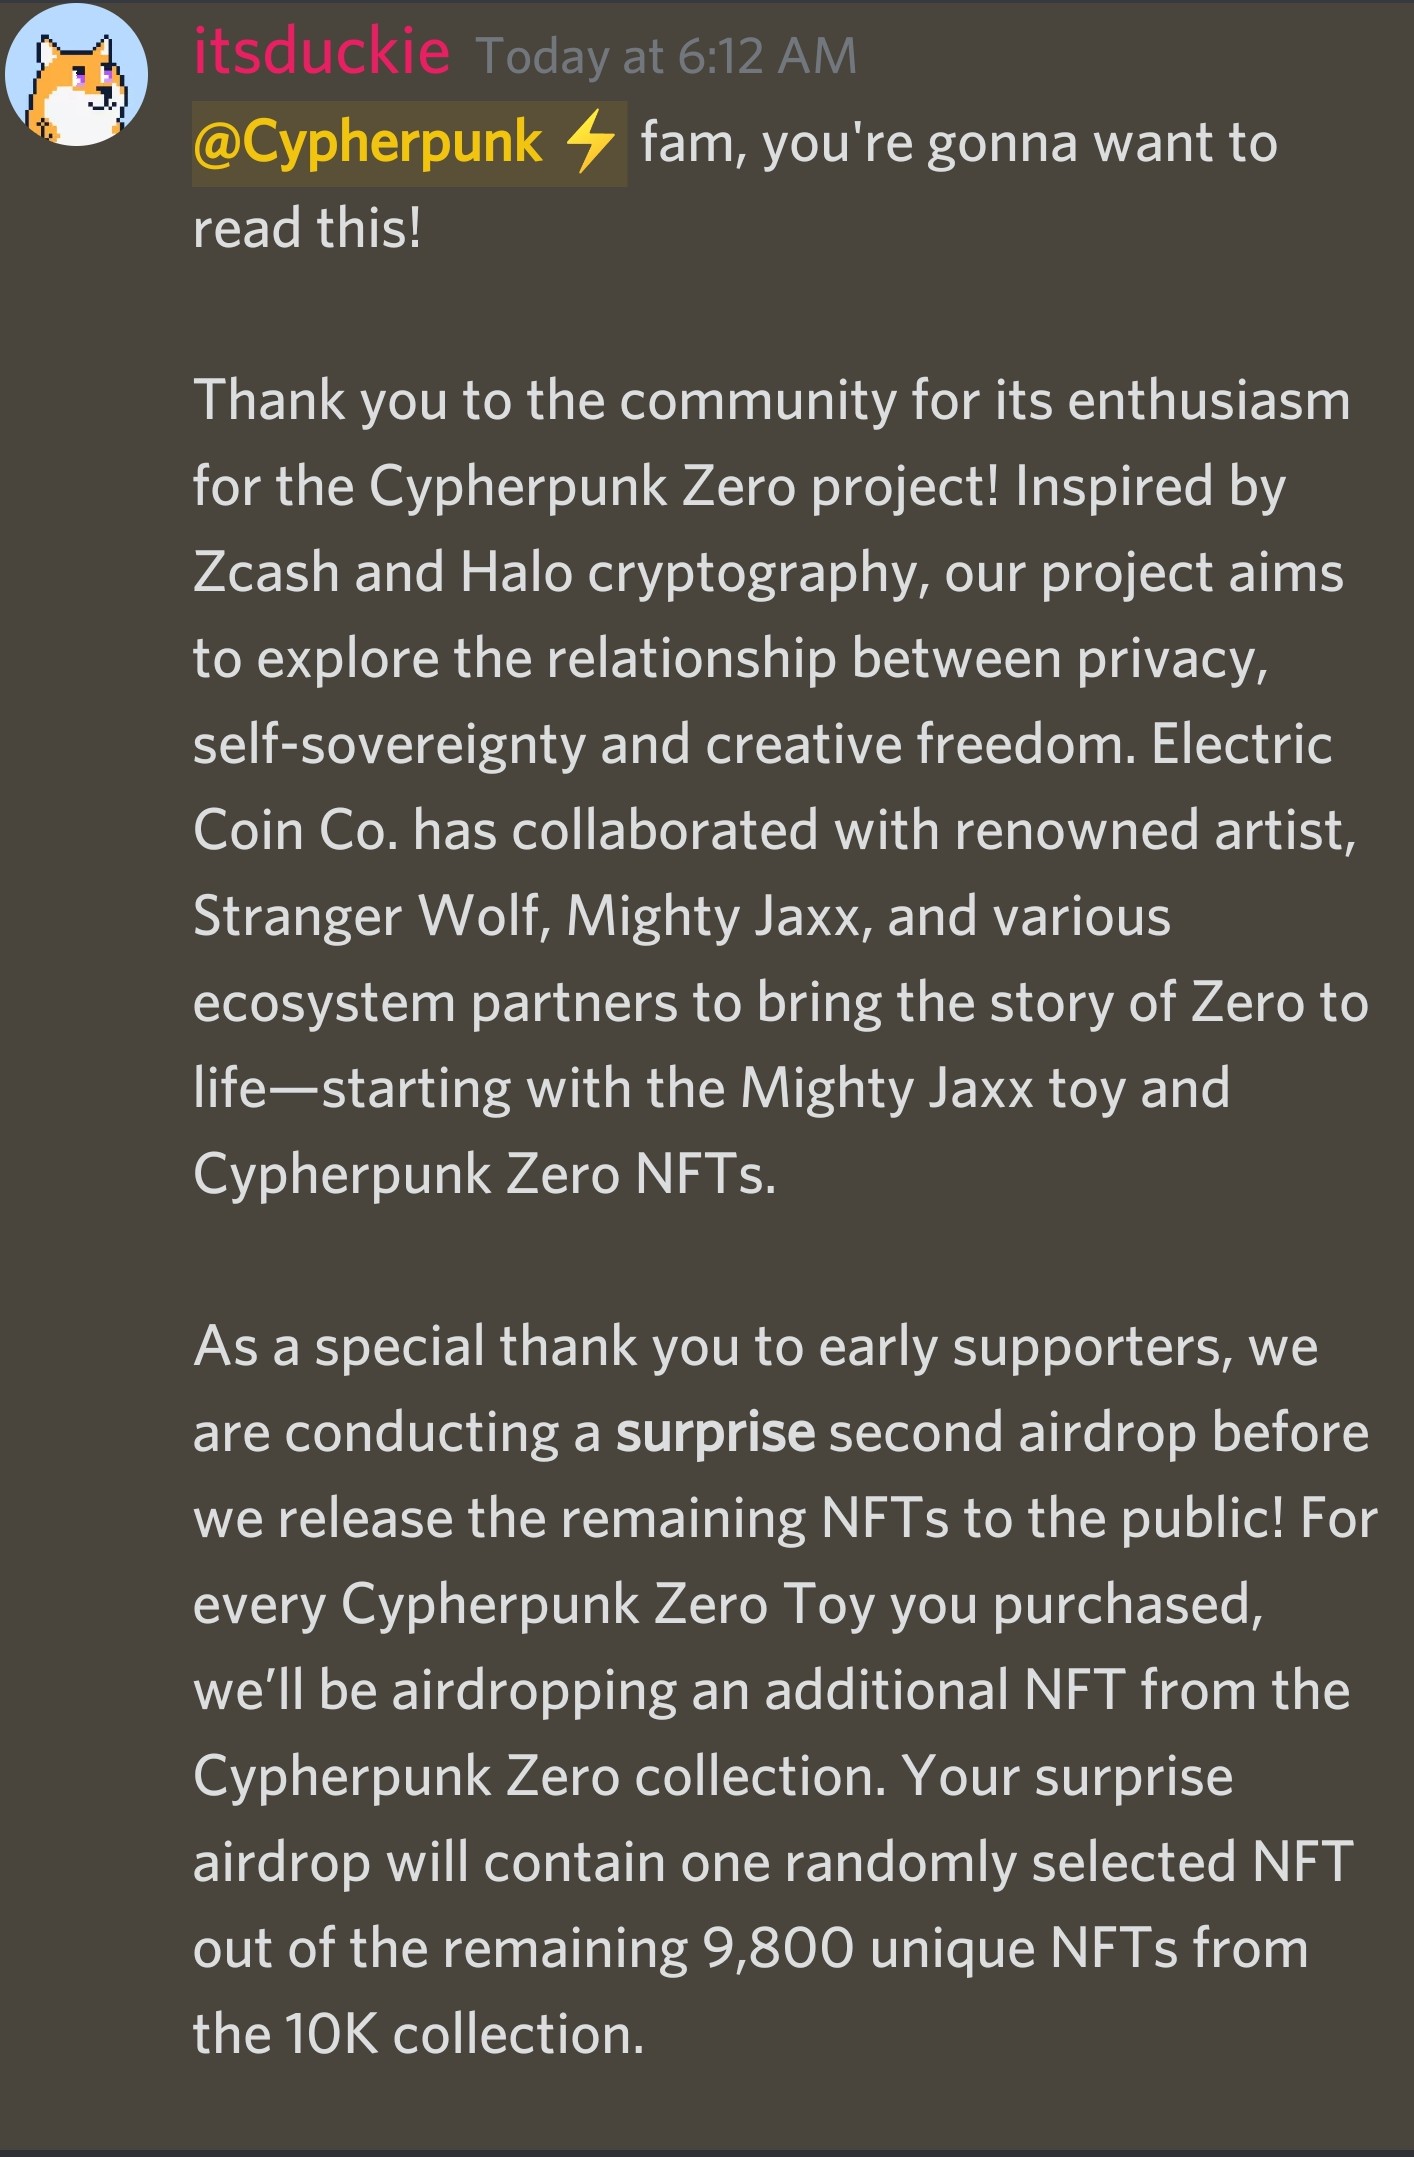Click the number 9,800 in the message
This screenshot has width=1414, height=2157.
tap(778, 1949)
